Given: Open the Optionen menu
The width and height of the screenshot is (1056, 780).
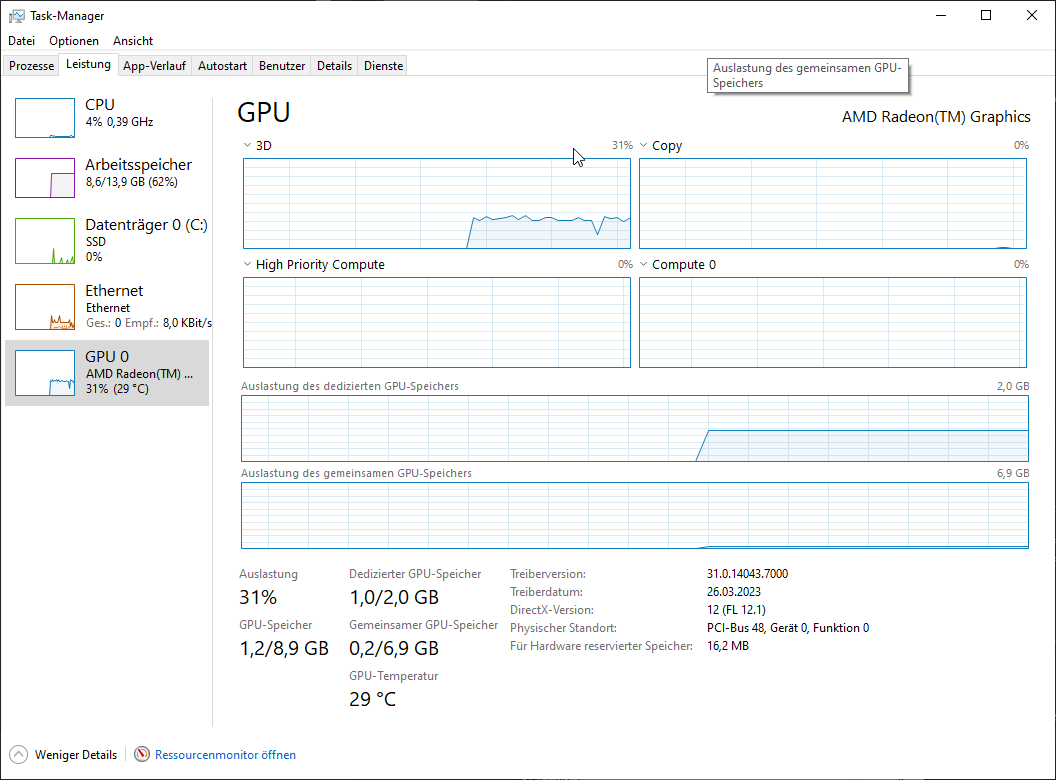Looking at the screenshot, I should pos(74,41).
